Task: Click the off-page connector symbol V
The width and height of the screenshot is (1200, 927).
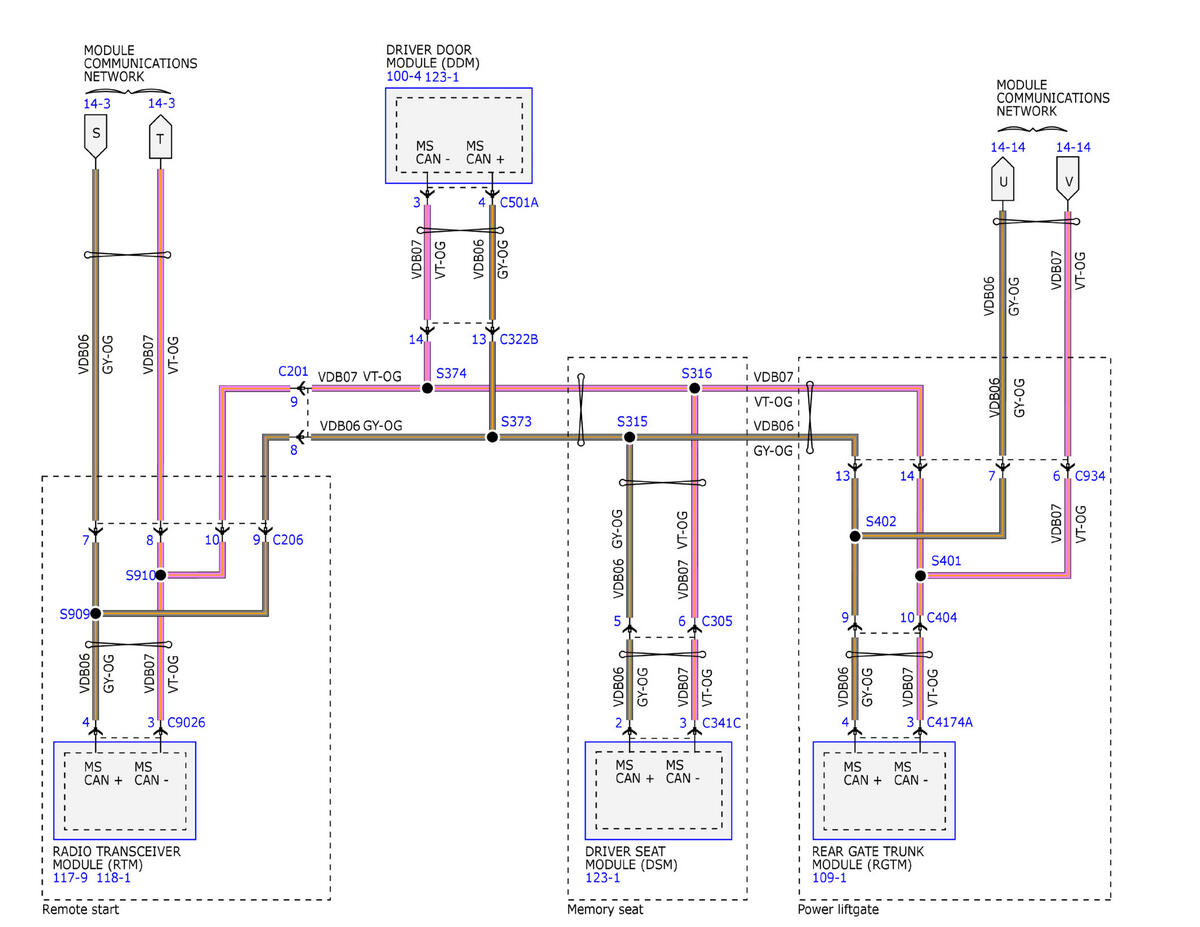Action: click(x=1067, y=182)
